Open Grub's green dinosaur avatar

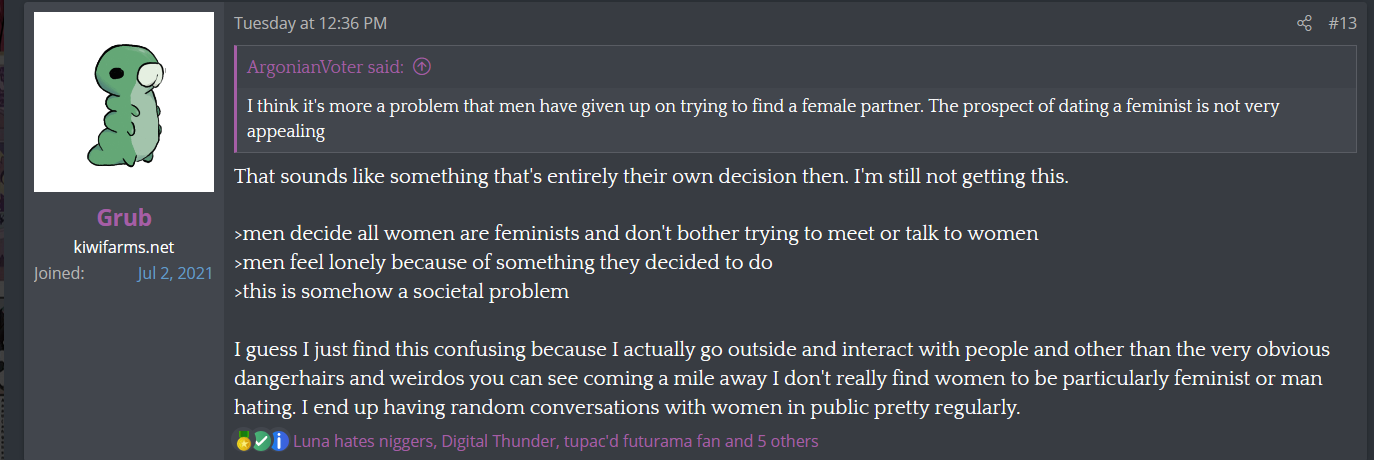pos(124,102)
